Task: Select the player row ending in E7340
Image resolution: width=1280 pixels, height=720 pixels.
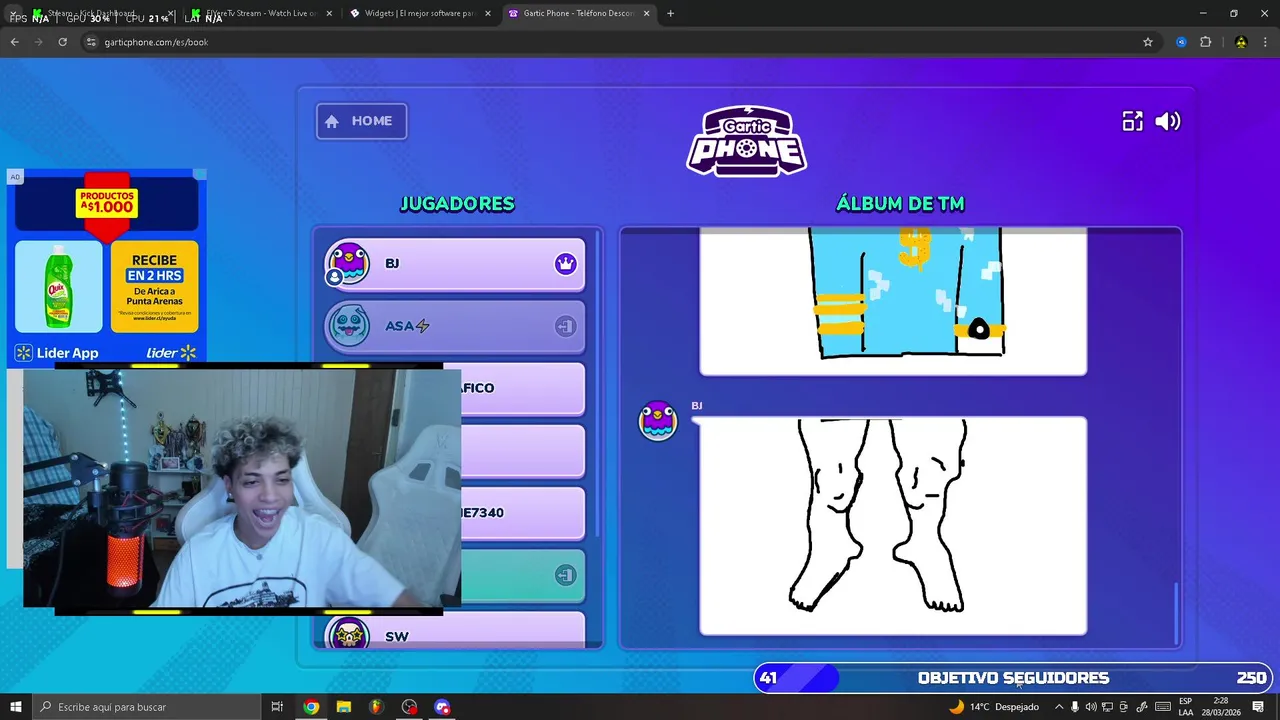Action: (x=522, y=513)
